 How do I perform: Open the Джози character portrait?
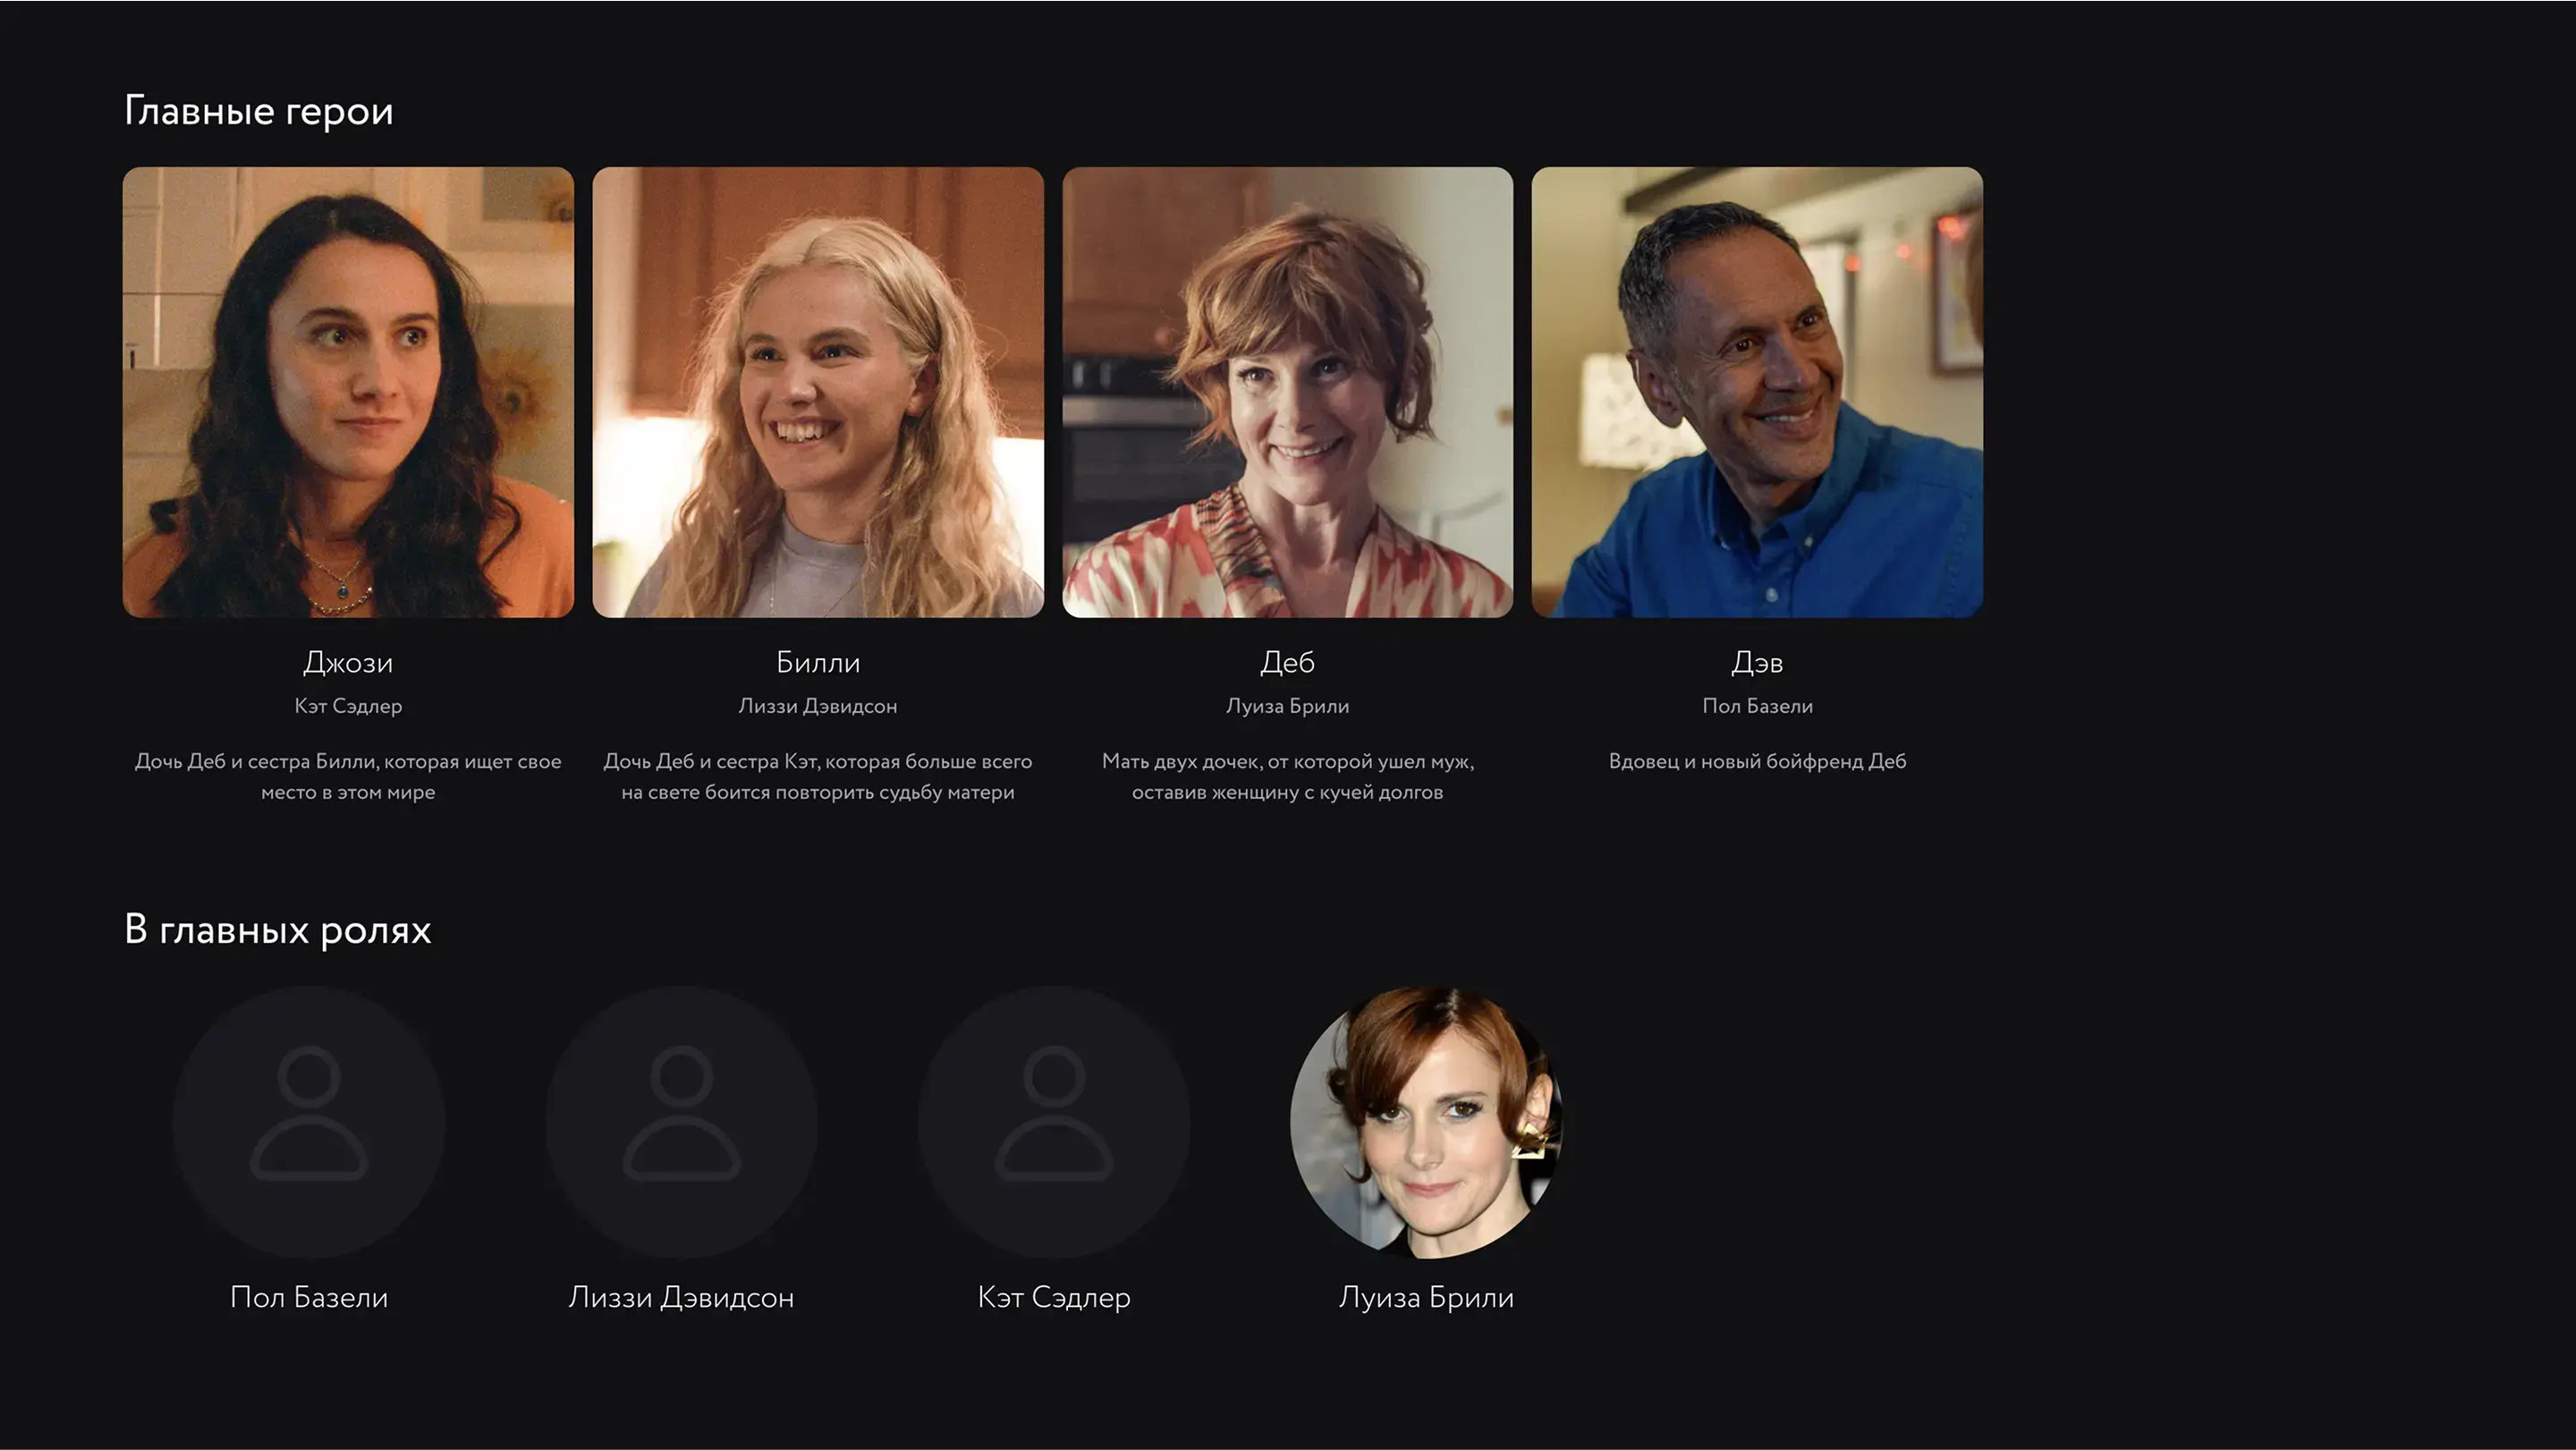click(x=348, y=392)
